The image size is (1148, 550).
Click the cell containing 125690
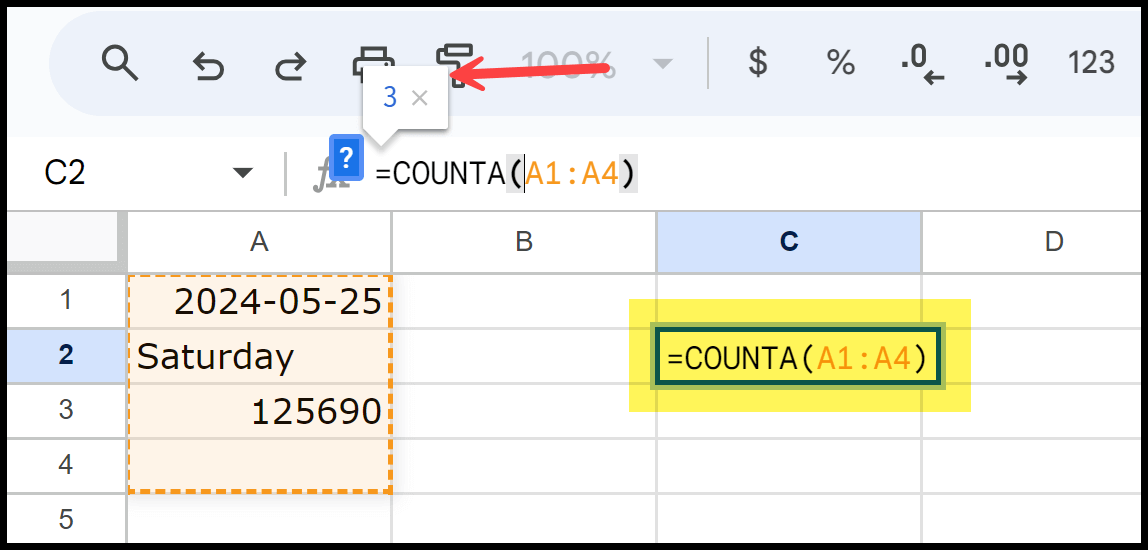click(x=259, y=411)
